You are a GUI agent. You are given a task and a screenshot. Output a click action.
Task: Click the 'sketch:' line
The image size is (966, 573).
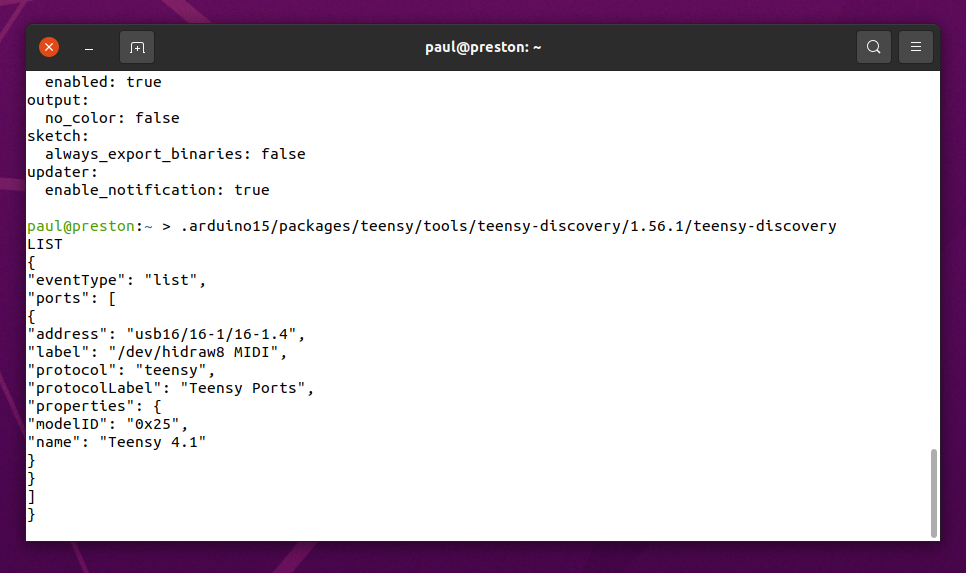[58, 136]
